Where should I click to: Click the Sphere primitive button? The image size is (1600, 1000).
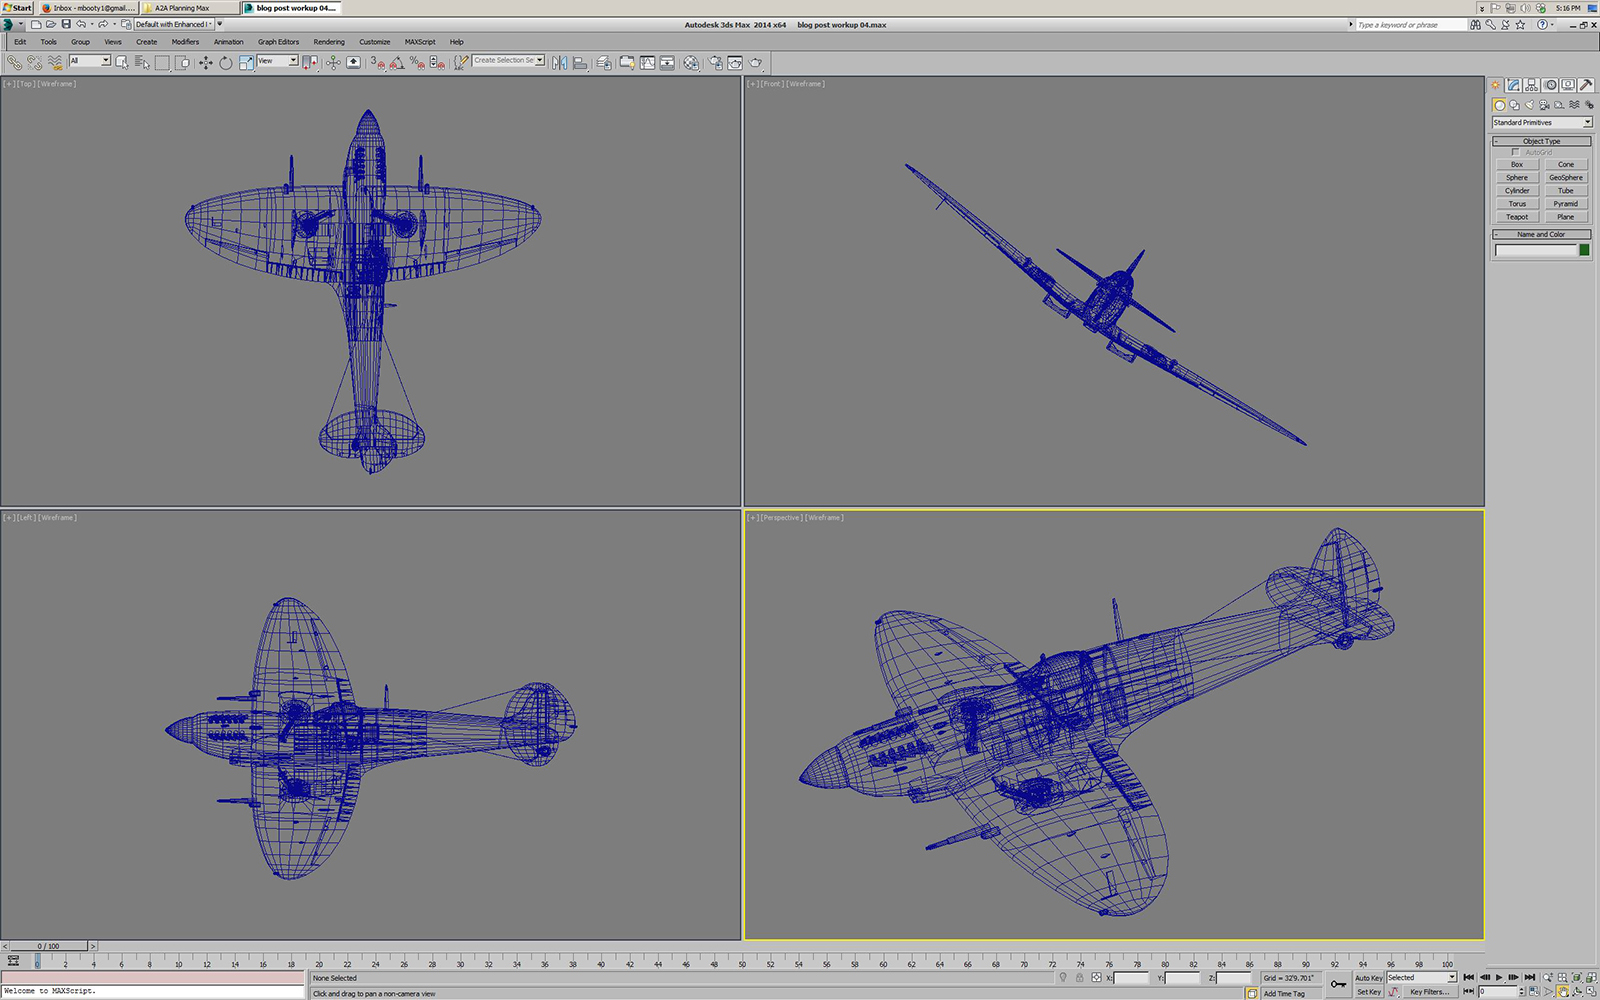coord(1516,177)
